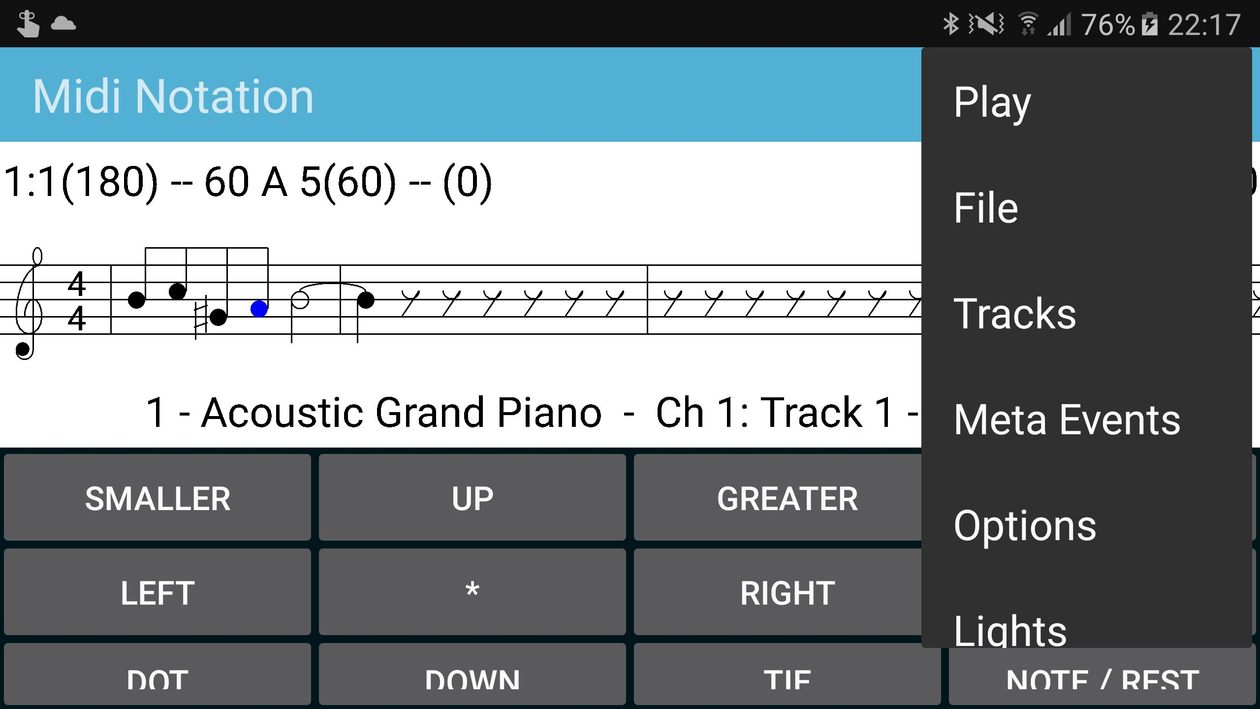Click the treble clef symbol
Viewport: 1260px width, 709px height.
pos(29,304)
